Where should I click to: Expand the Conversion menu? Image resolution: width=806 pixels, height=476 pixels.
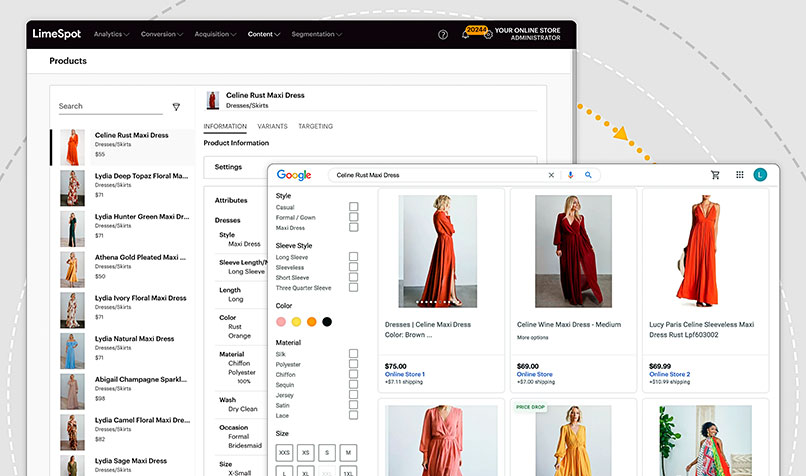click(161, 34)
